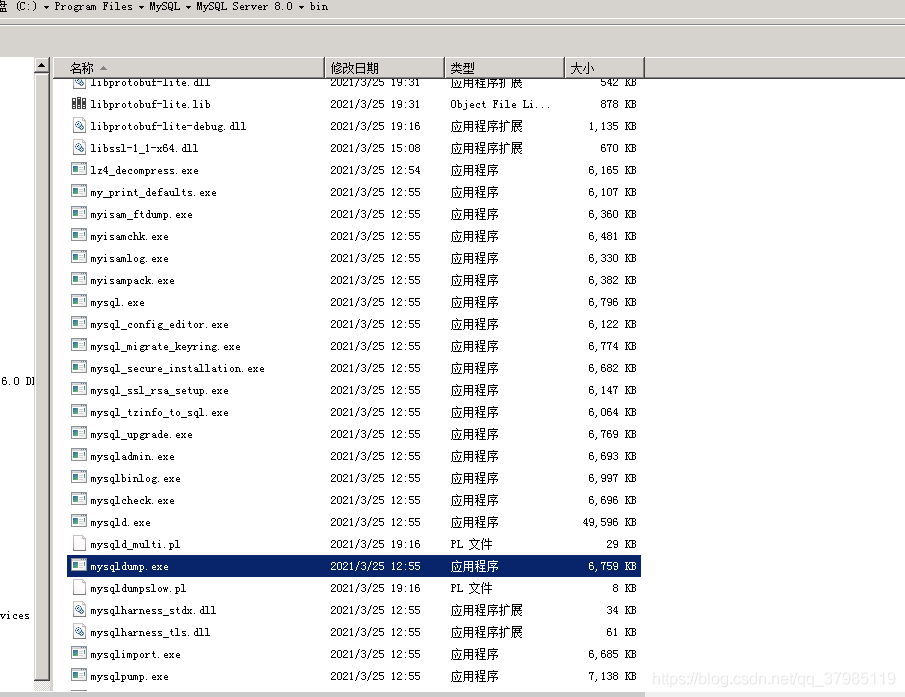The width and height of the screenshot is (905, 697).
Task: Click the Object File Li... type cell
Action: tap(500, 104)
